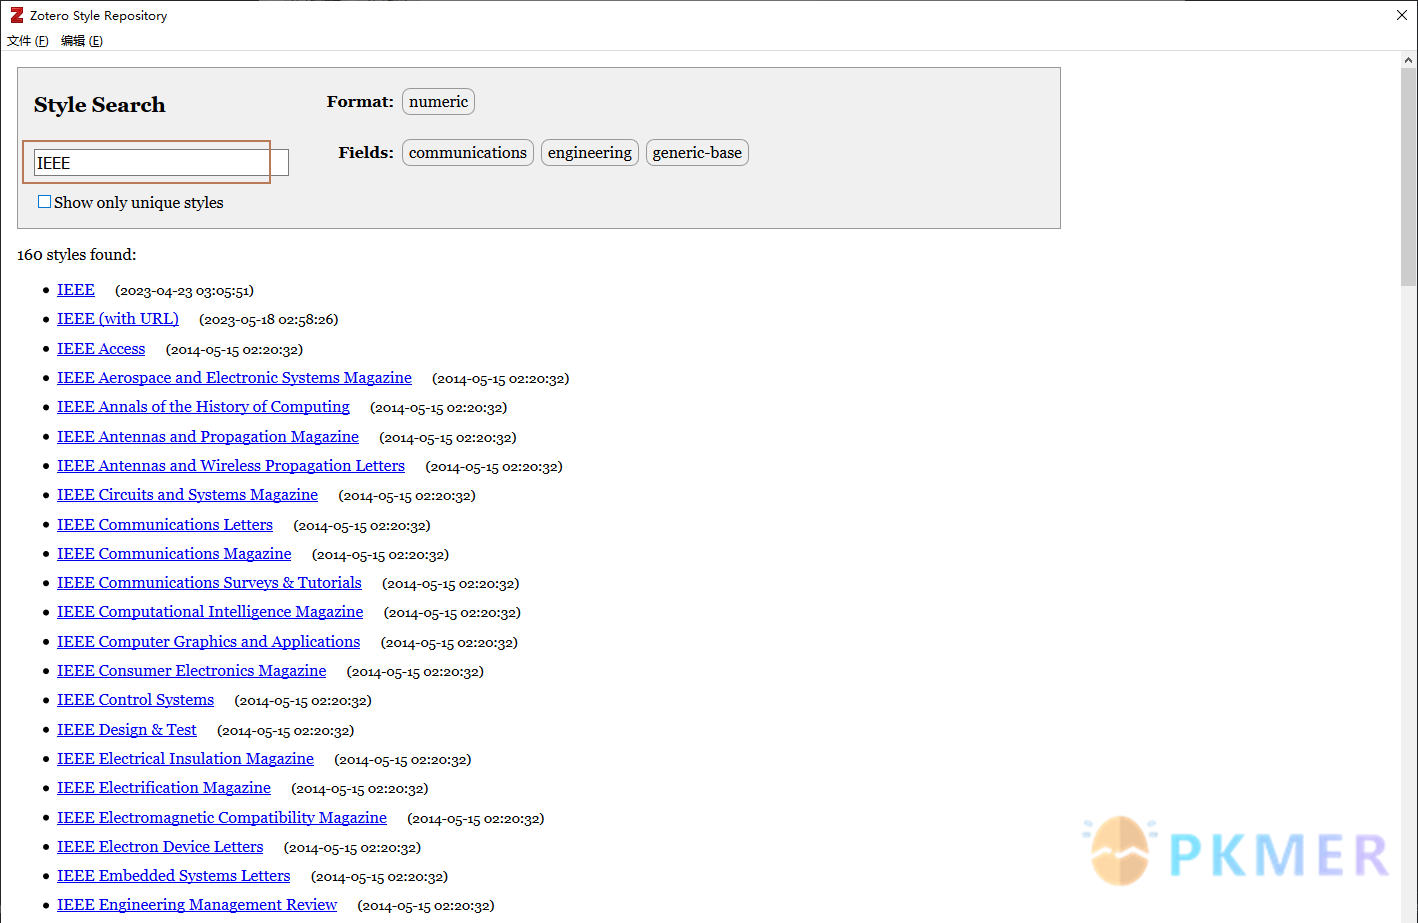The height and width of the screenshot is (923, 1418).
Task: Open the 文件 (F) menu
Action: (x=27, y=41)
